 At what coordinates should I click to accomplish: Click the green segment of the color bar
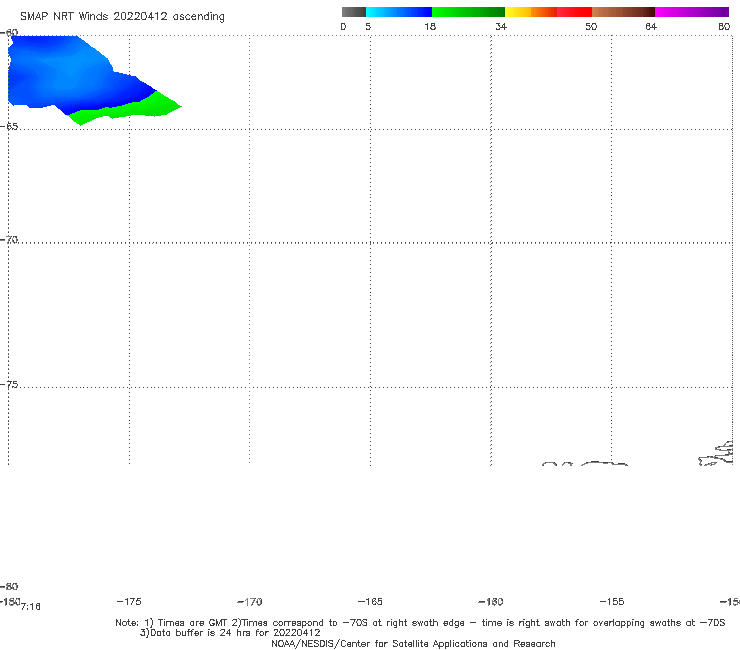click(468, 12)
